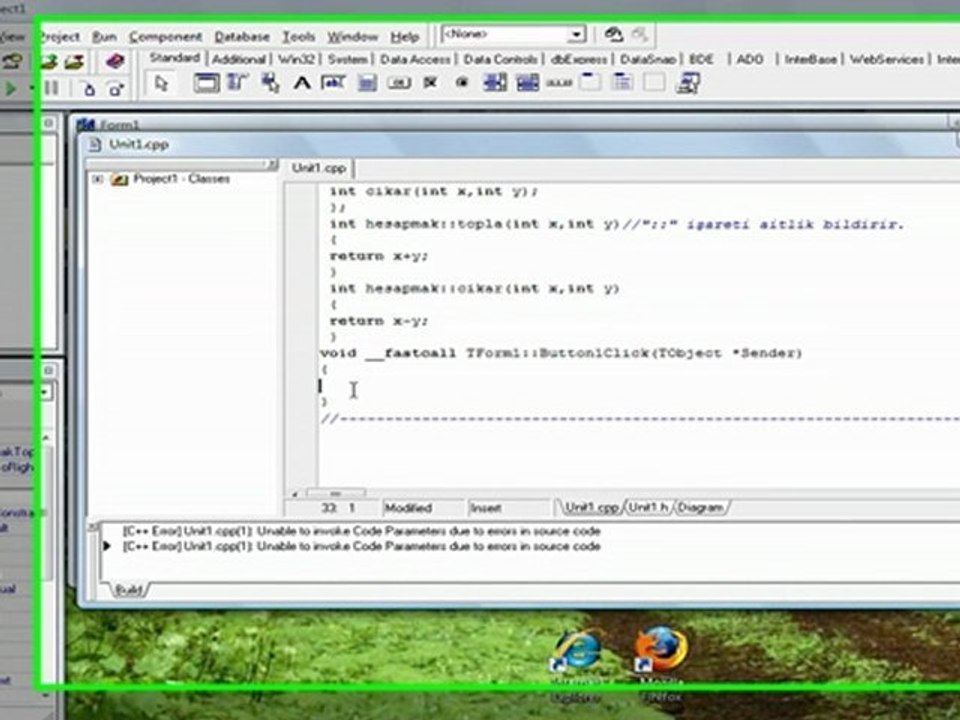Select the ComboBox component icon
960x720 pixels.
pyautogui.click(x=527, y=83)
